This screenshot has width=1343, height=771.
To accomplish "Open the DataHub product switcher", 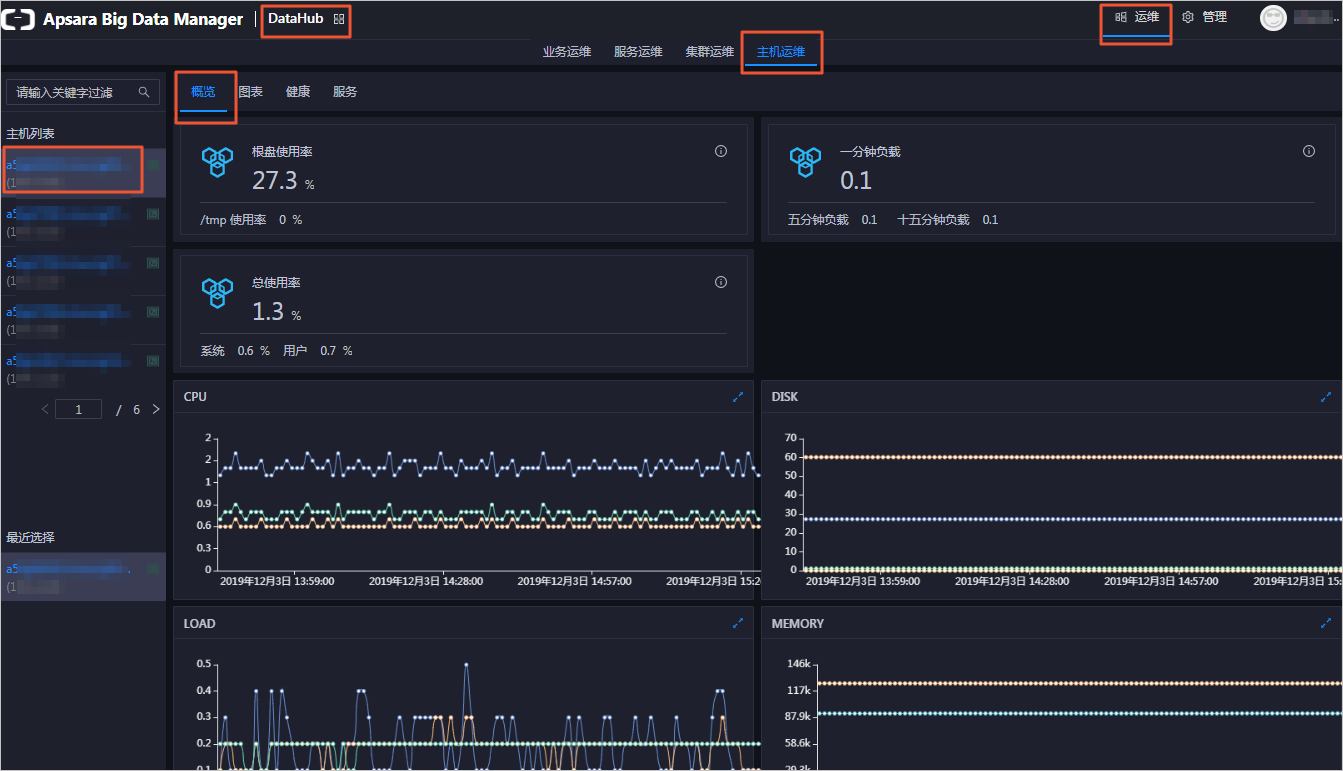I will click(339, 19).
